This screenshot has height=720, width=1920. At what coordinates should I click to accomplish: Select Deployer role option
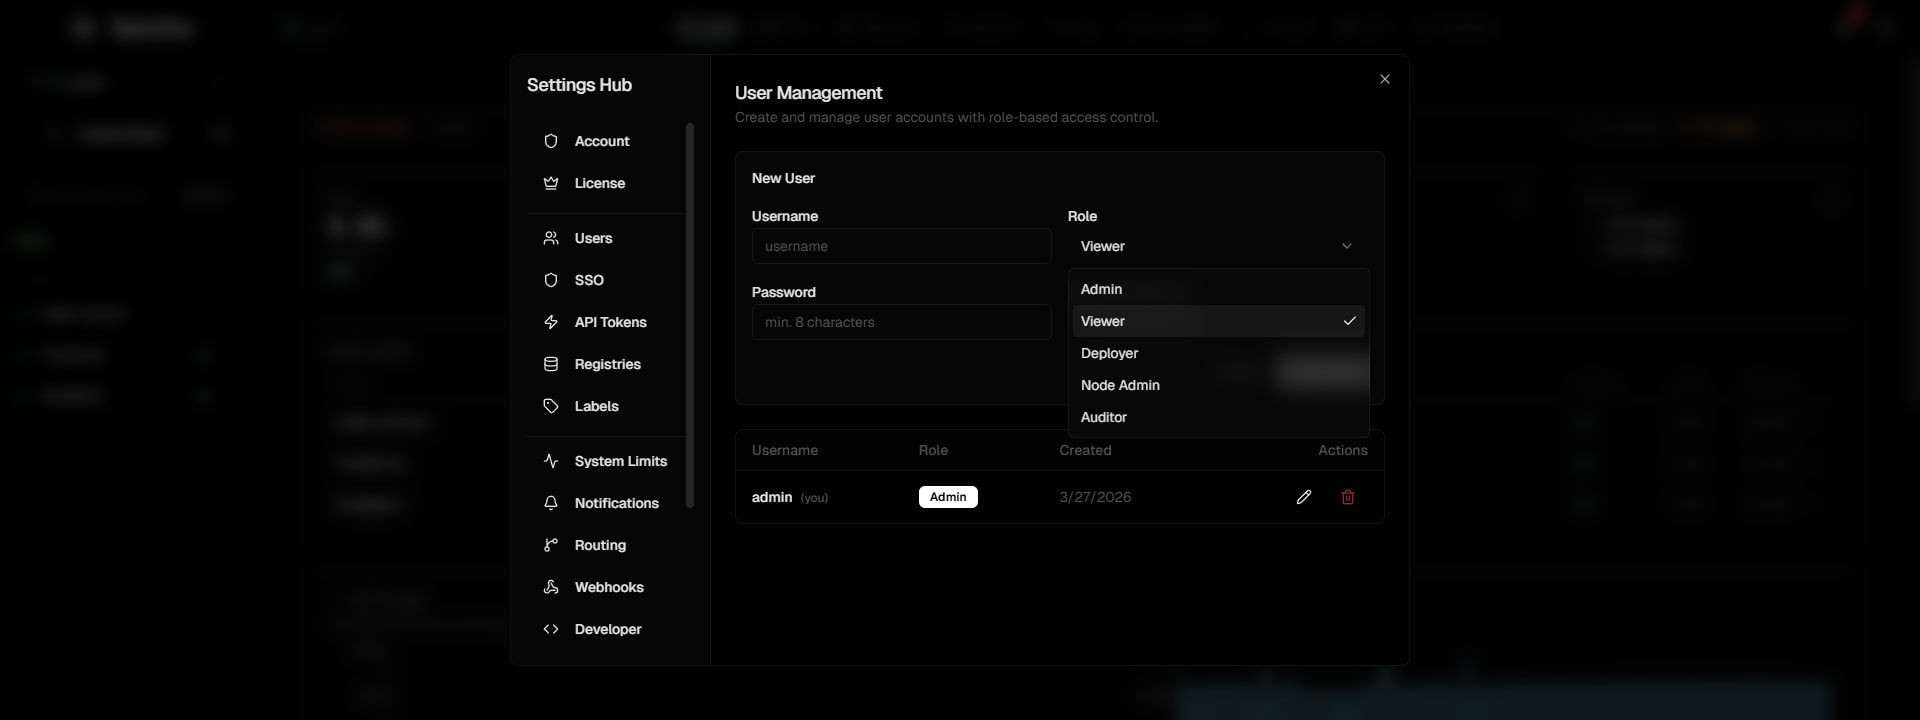click(x=1218, y=353)
